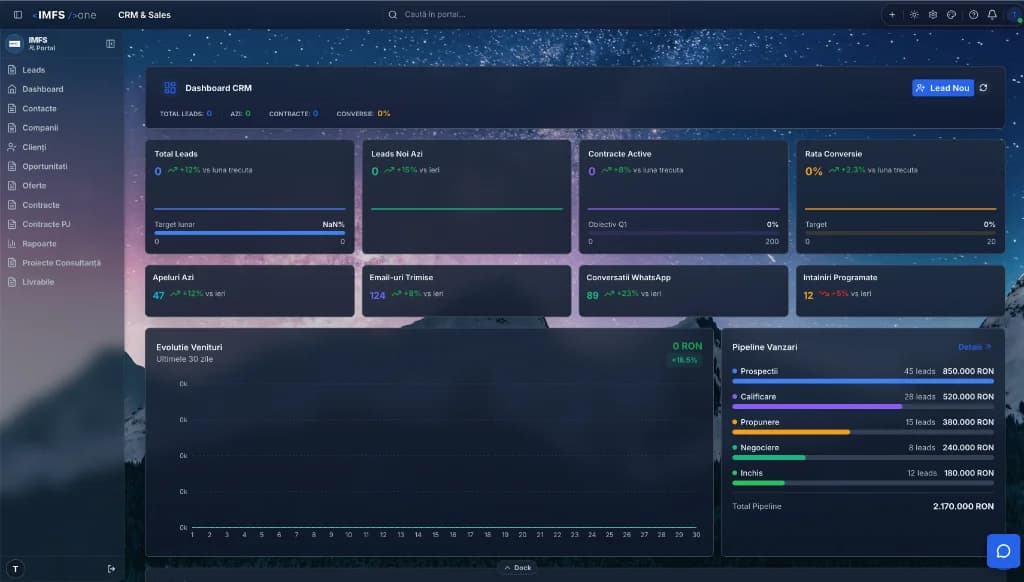Click the Calificare pipeline progress bar

863,406
